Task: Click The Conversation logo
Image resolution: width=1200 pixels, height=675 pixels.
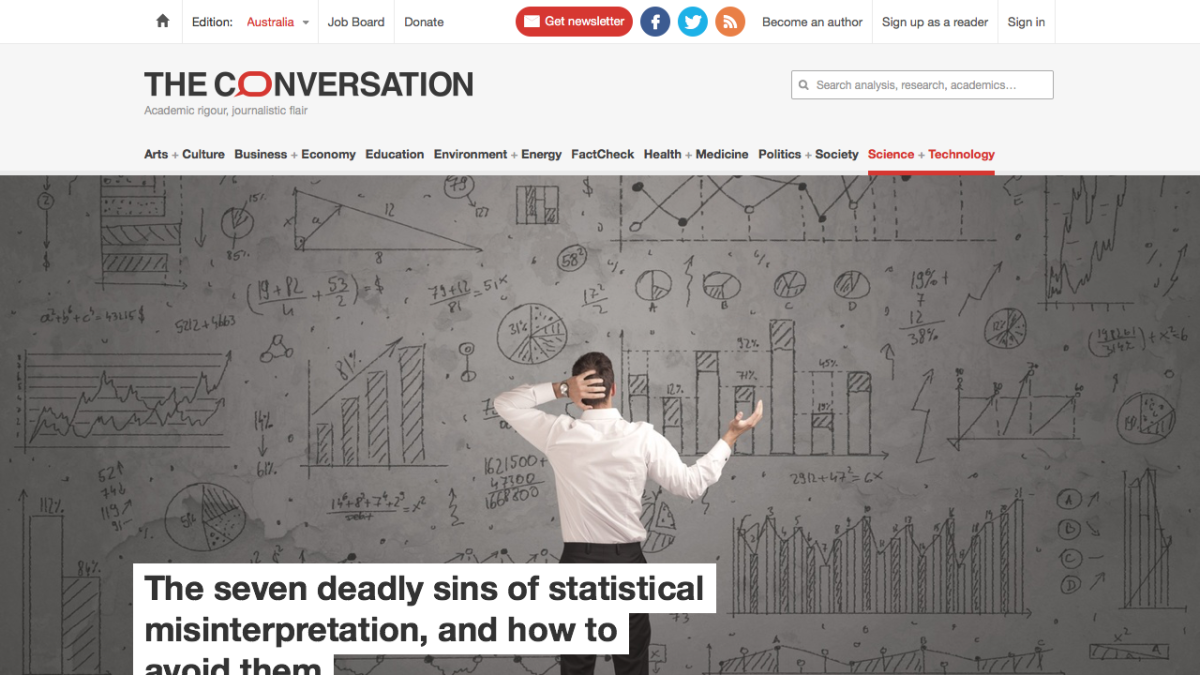Action: 309,84
